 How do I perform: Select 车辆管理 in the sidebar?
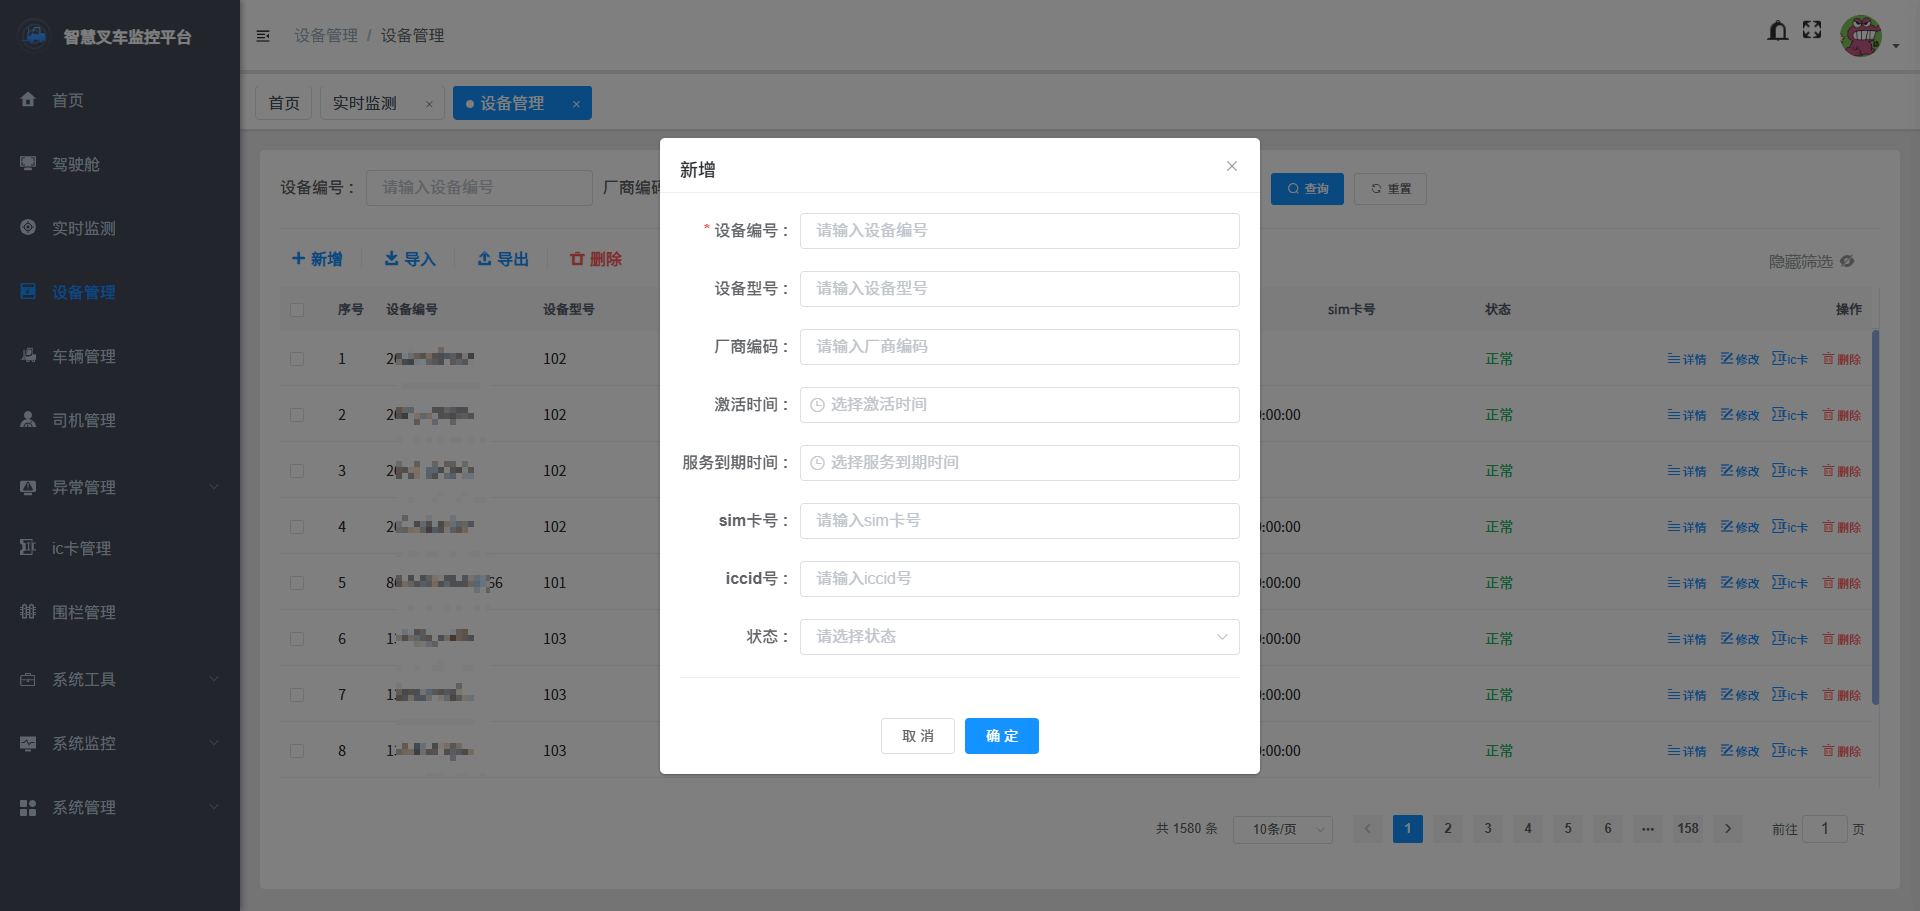pos(84,356)
